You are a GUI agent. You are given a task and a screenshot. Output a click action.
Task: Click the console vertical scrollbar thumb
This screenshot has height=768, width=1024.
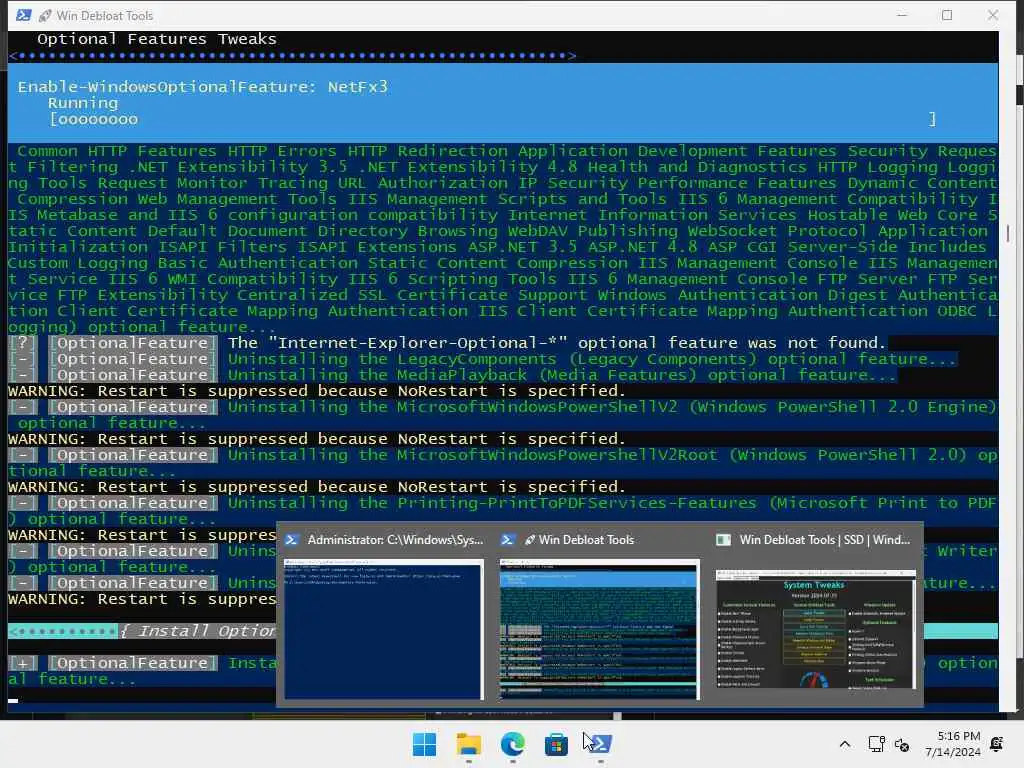click(x=1008, y=232)
